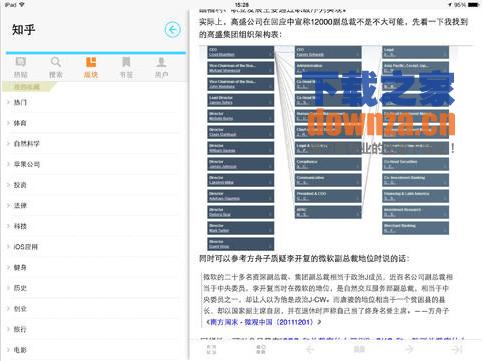The height and width of the screenshot is (361, 483).
Task: Tap the right arrow in bottom toolbar
Action: (409, 349)
